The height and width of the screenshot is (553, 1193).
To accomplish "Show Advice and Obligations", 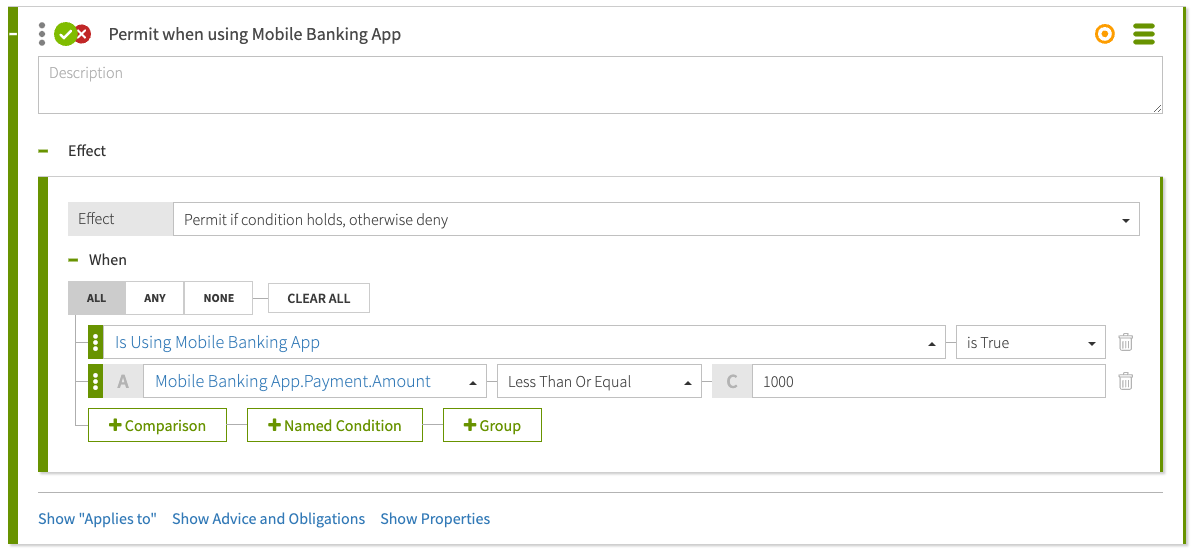I will [268, 519].
